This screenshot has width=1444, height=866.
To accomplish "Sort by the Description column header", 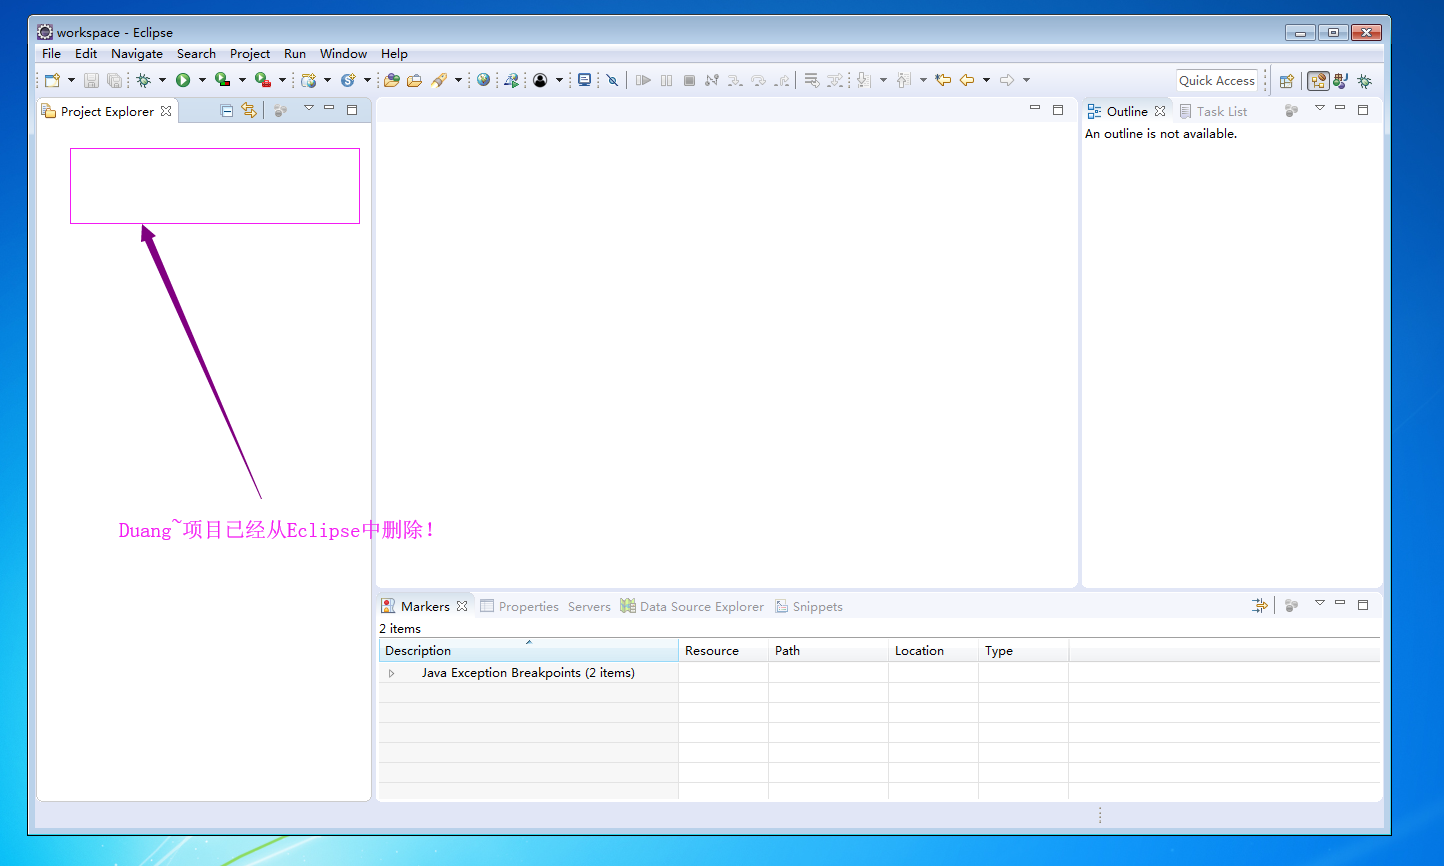I will coord(528,651).
